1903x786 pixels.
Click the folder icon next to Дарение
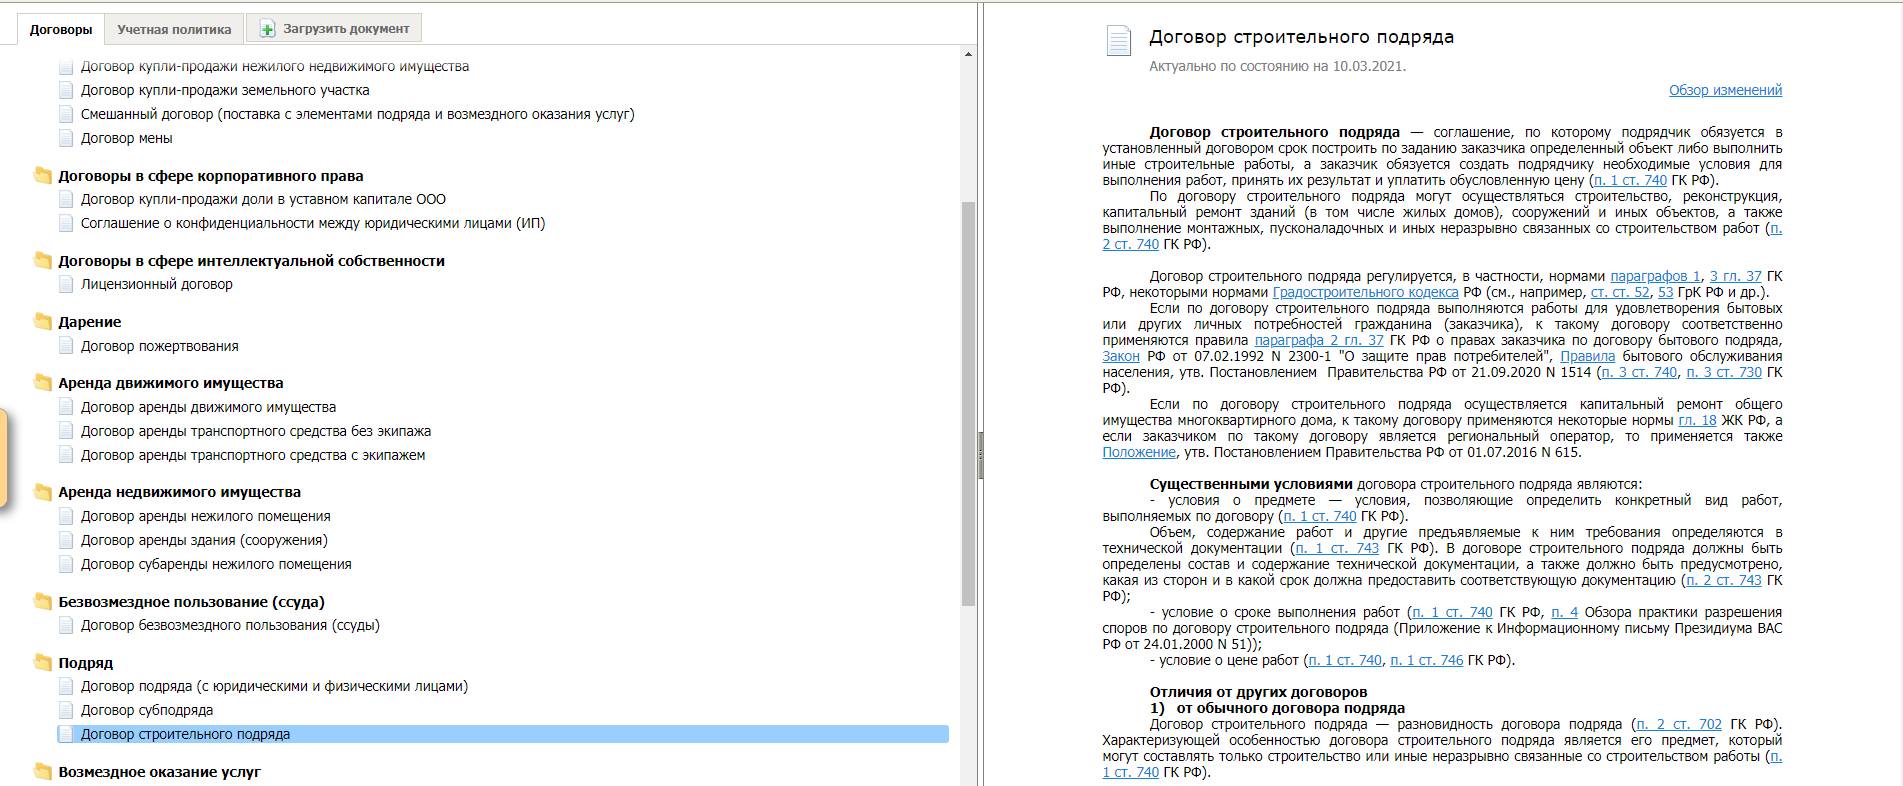tap(43, 322)
